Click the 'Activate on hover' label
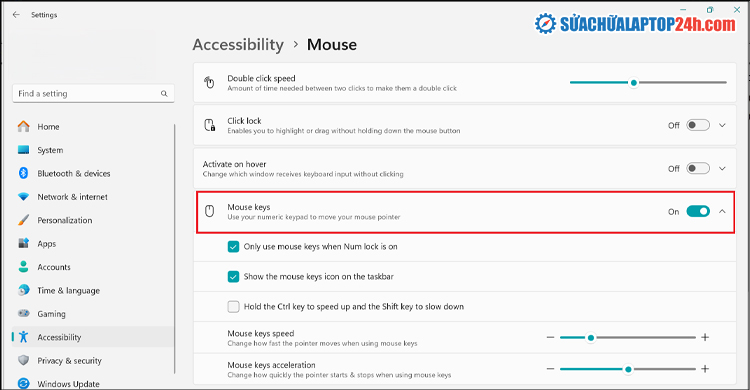Image resolution: width=750 pixels, height=390 pixels. pyautogui.click(x=234, y=164)
